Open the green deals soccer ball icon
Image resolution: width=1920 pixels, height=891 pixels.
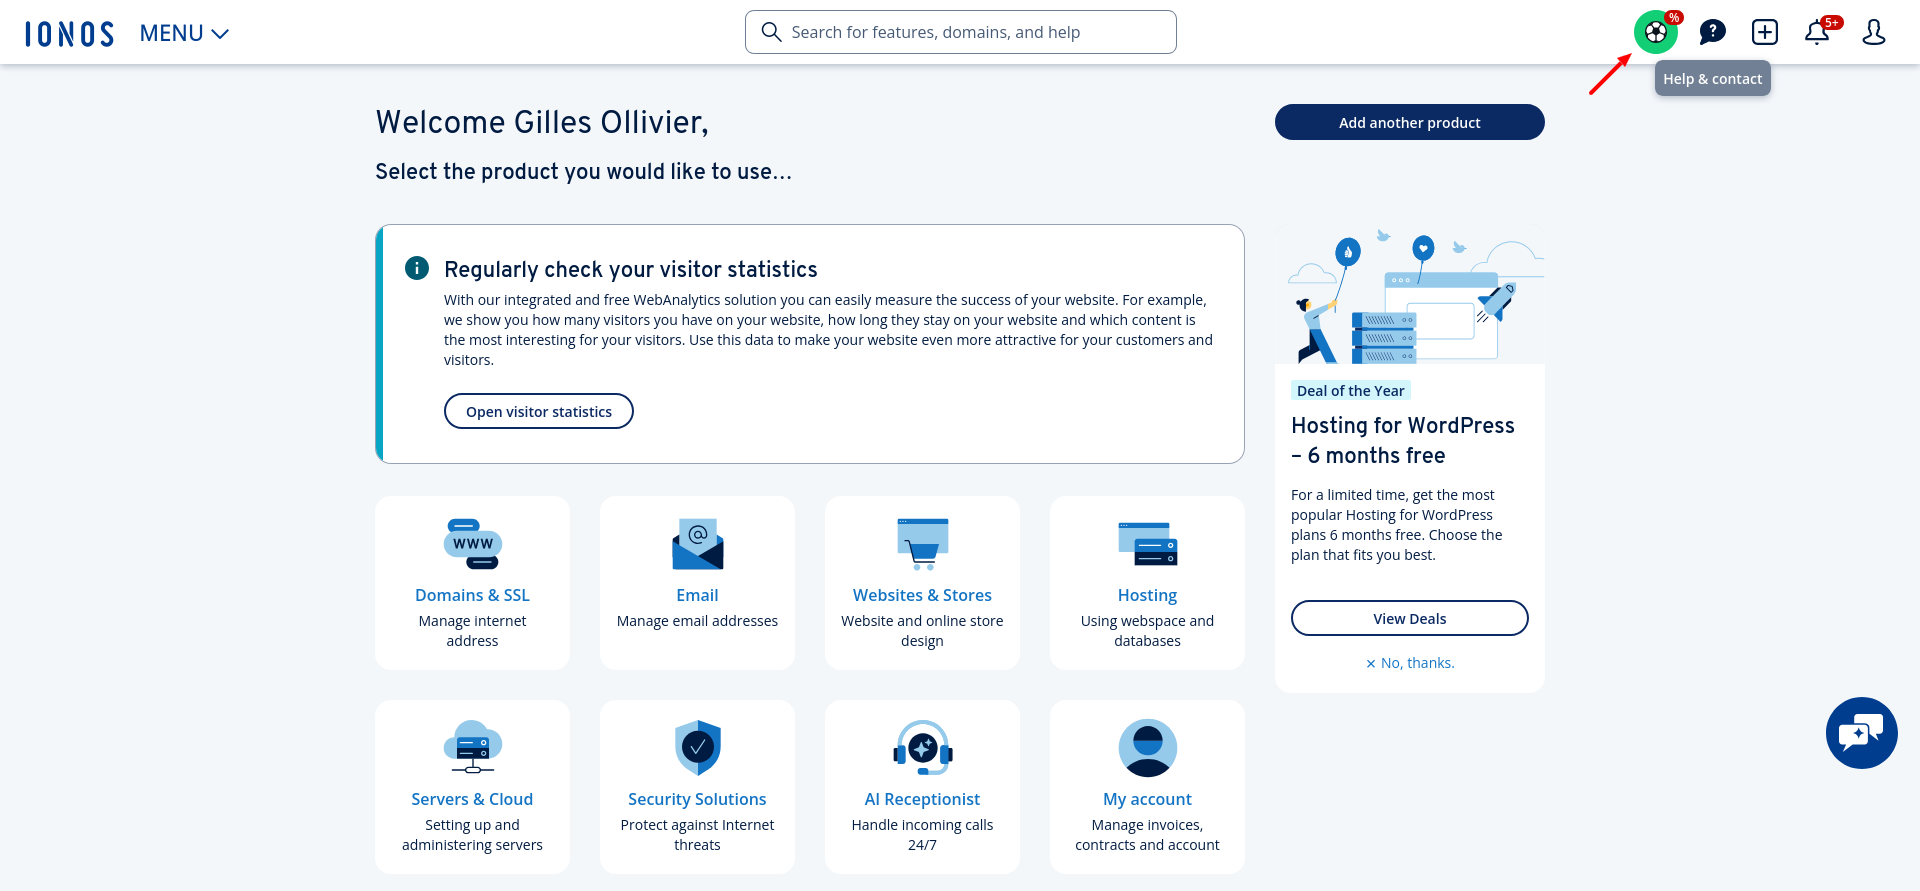point(1656,32)
